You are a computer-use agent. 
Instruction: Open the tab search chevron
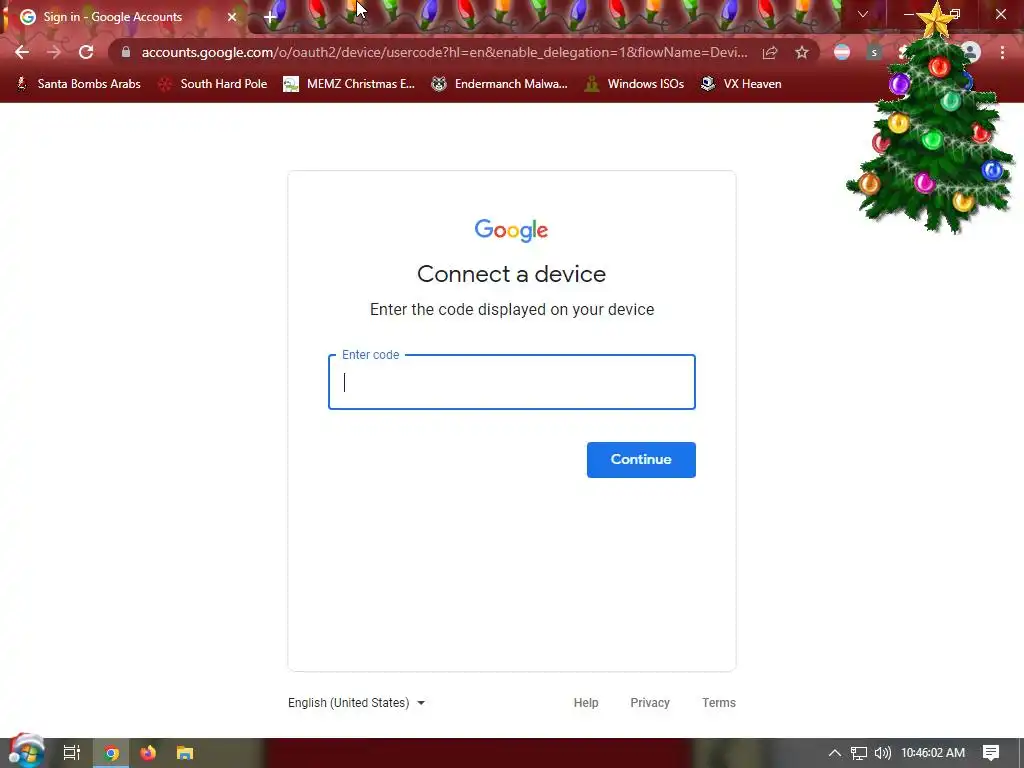tap(863, 14)
